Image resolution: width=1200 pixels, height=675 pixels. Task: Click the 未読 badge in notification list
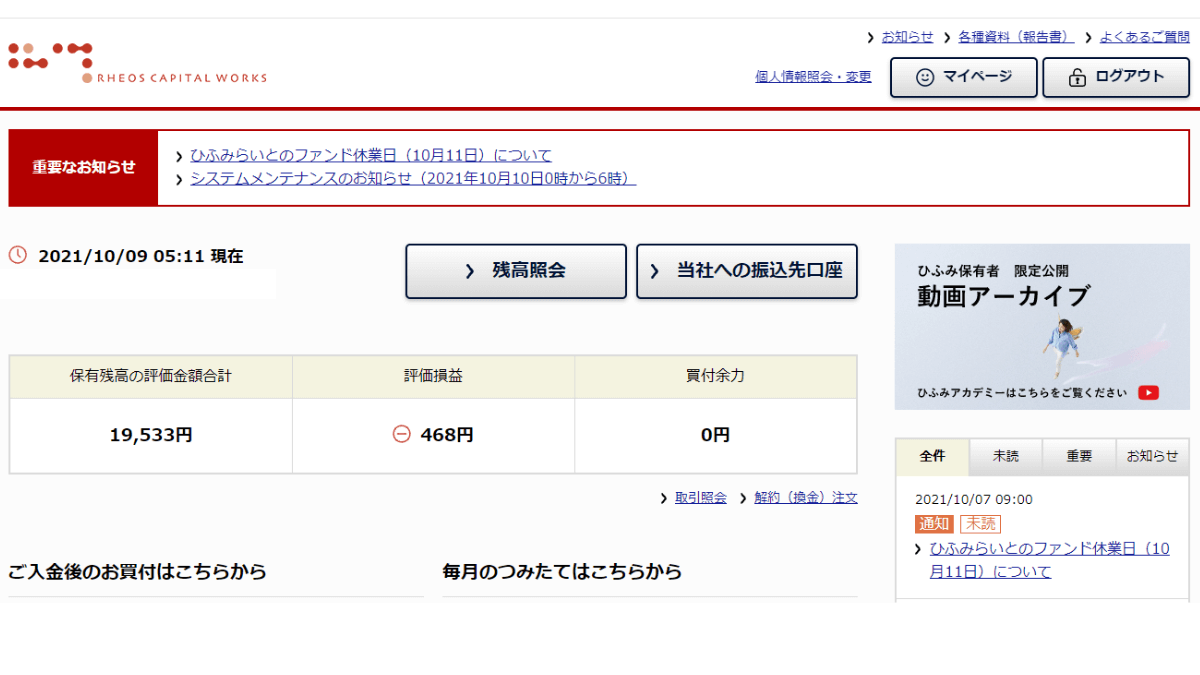[x=980, y=524]
